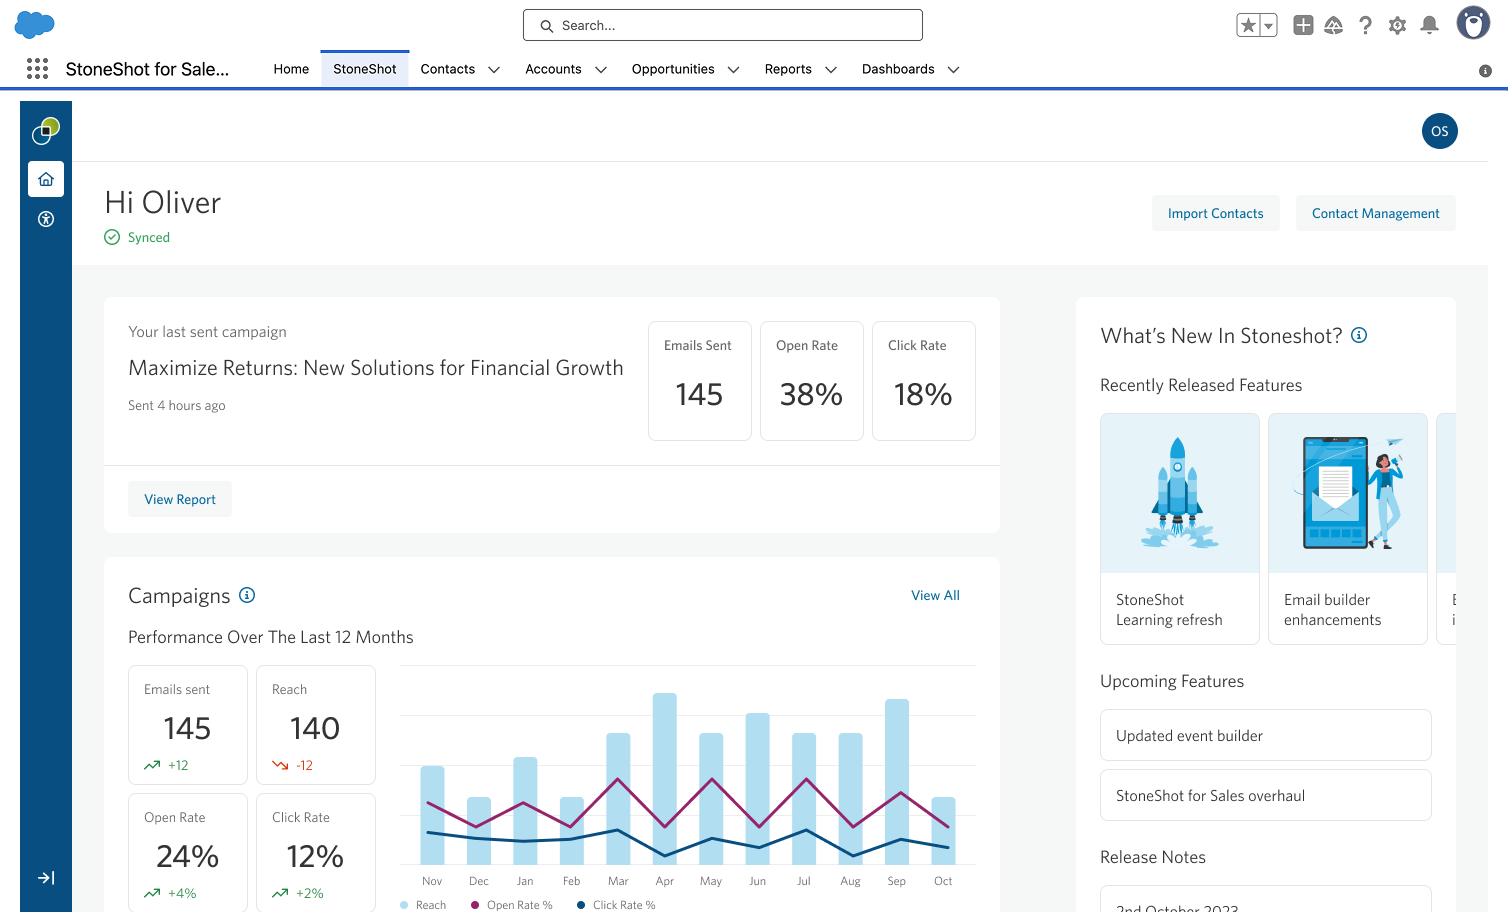Click the Upcoming Features heading

pos(1172,681)
